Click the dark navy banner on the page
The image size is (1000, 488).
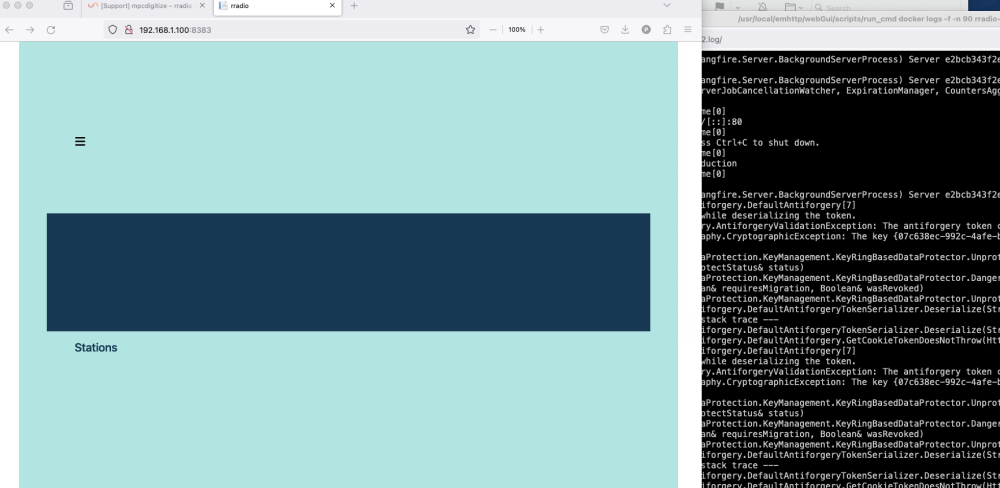click(x=348, y=272)
